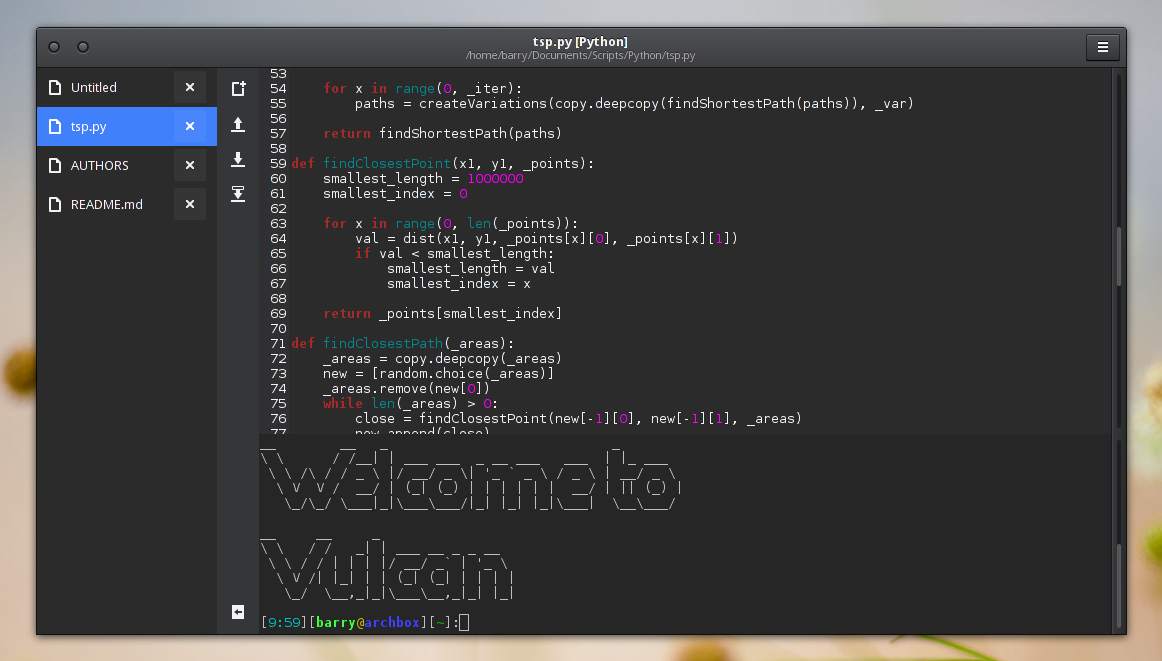The height and width of the screenshot is (661, 1162).
Task: Click the AUTHORS file icon
Action: pyautogui.click(x=55, y=165)
